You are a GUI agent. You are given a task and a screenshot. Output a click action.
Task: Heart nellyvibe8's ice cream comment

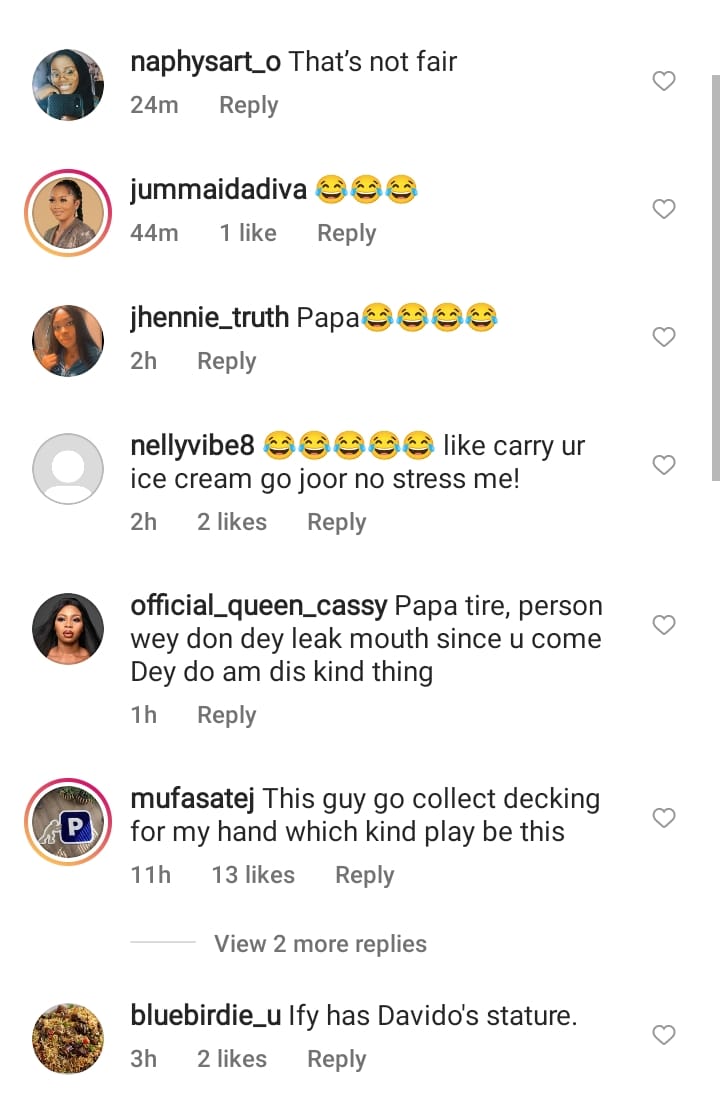[x=664, y=465]
